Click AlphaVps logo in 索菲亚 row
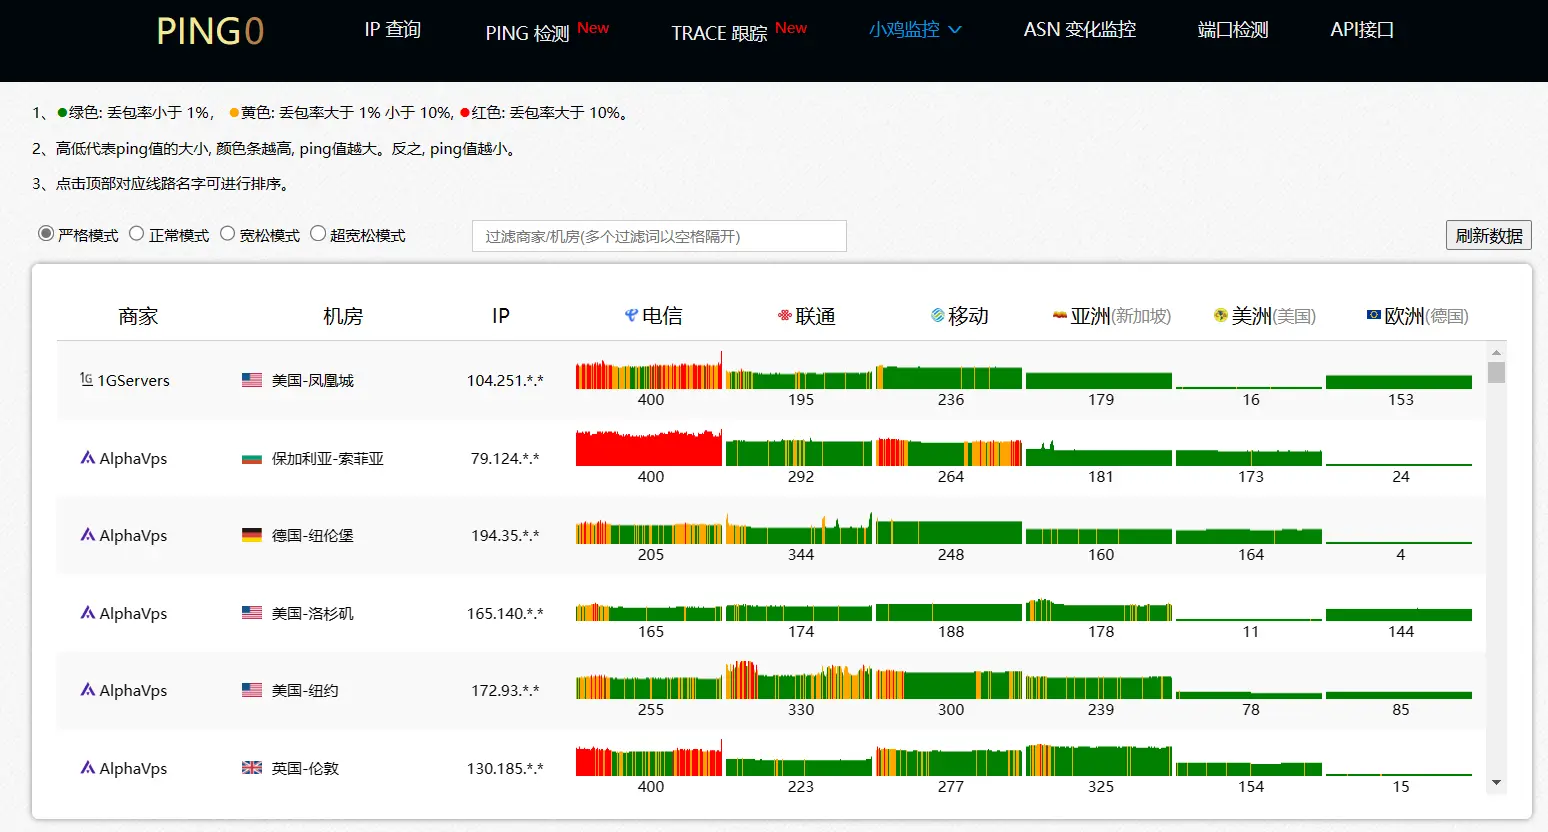The image size is (1548, 832). click(88, 458)
